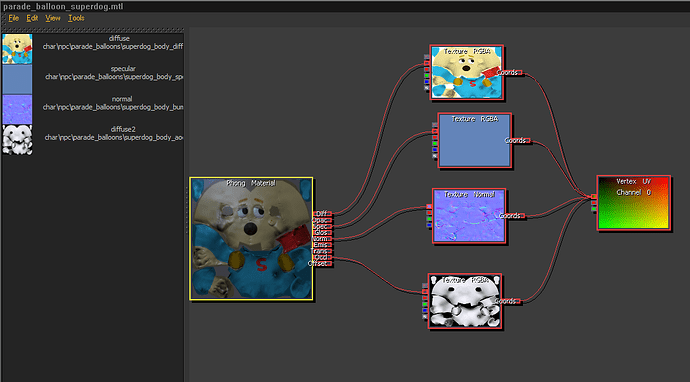This screenshot has height=382, width=690.
Task: Select the superdog diffuse Texture RGBA node
Action: pos(466,72)
